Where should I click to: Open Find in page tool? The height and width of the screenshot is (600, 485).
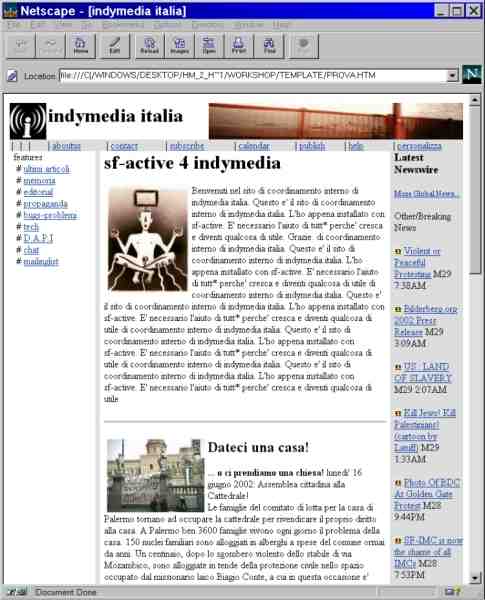(x=269, y=46)
